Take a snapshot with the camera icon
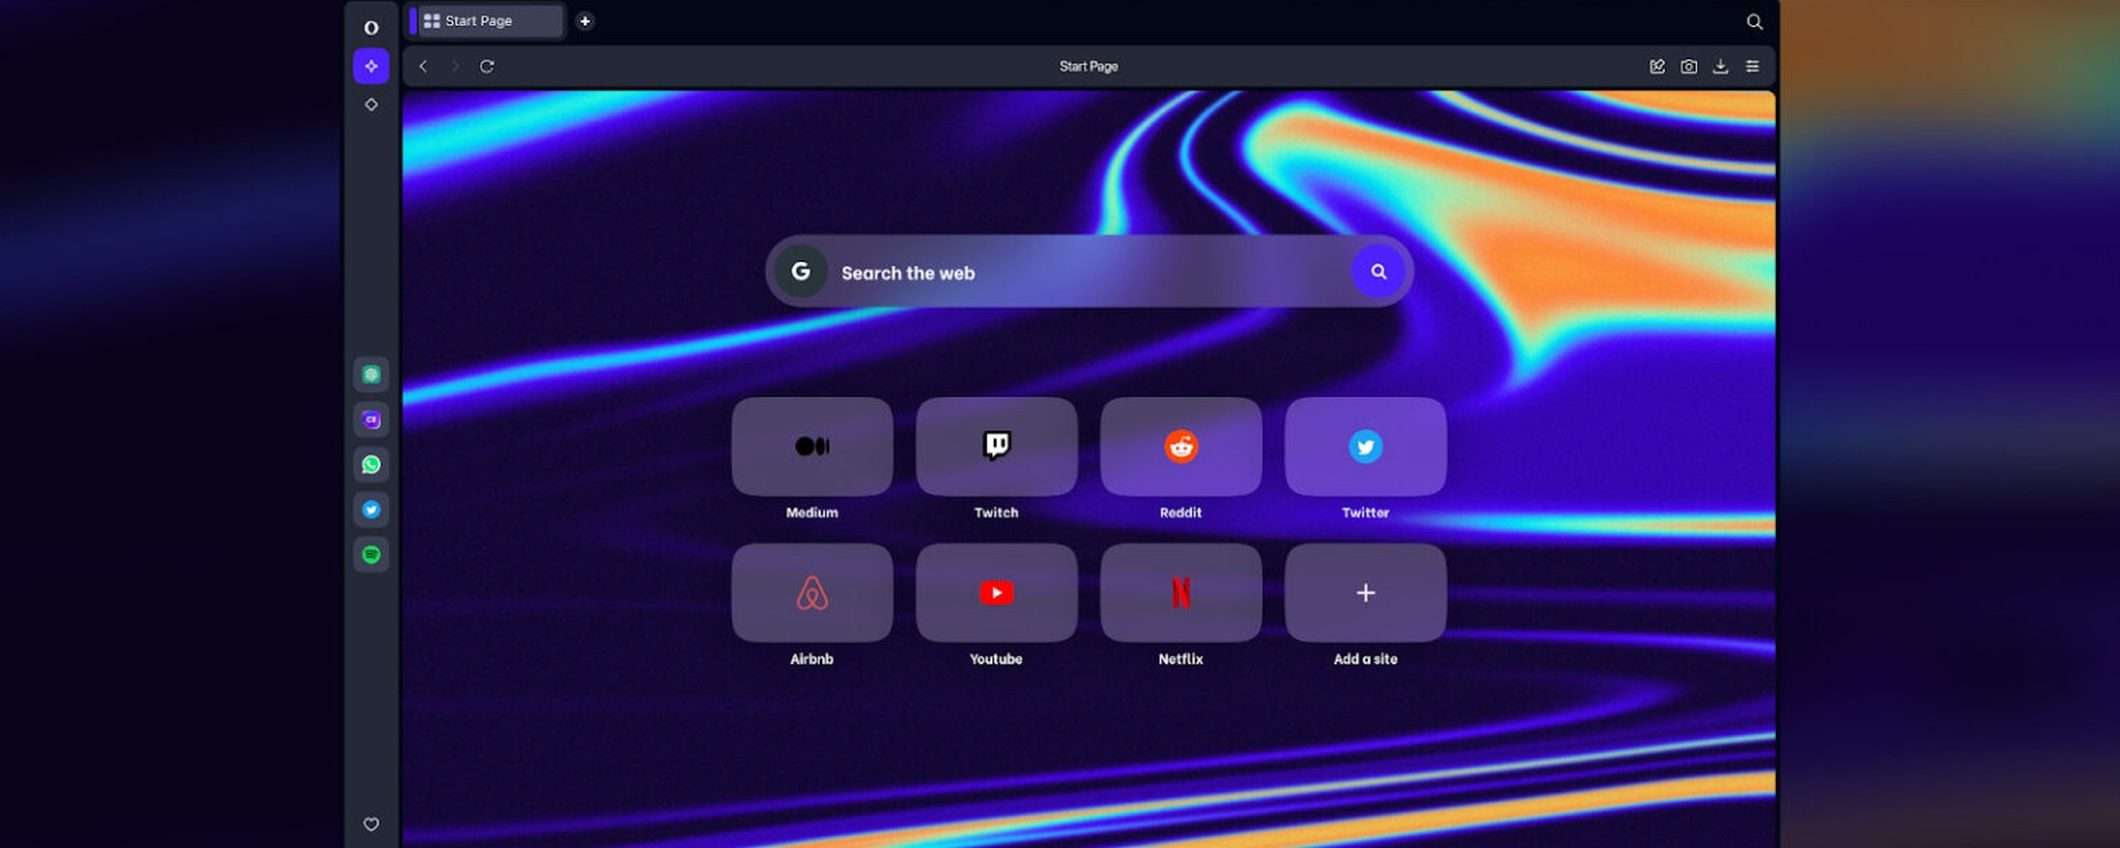This screenshot has width=2120, height=848. [1688, 66]
